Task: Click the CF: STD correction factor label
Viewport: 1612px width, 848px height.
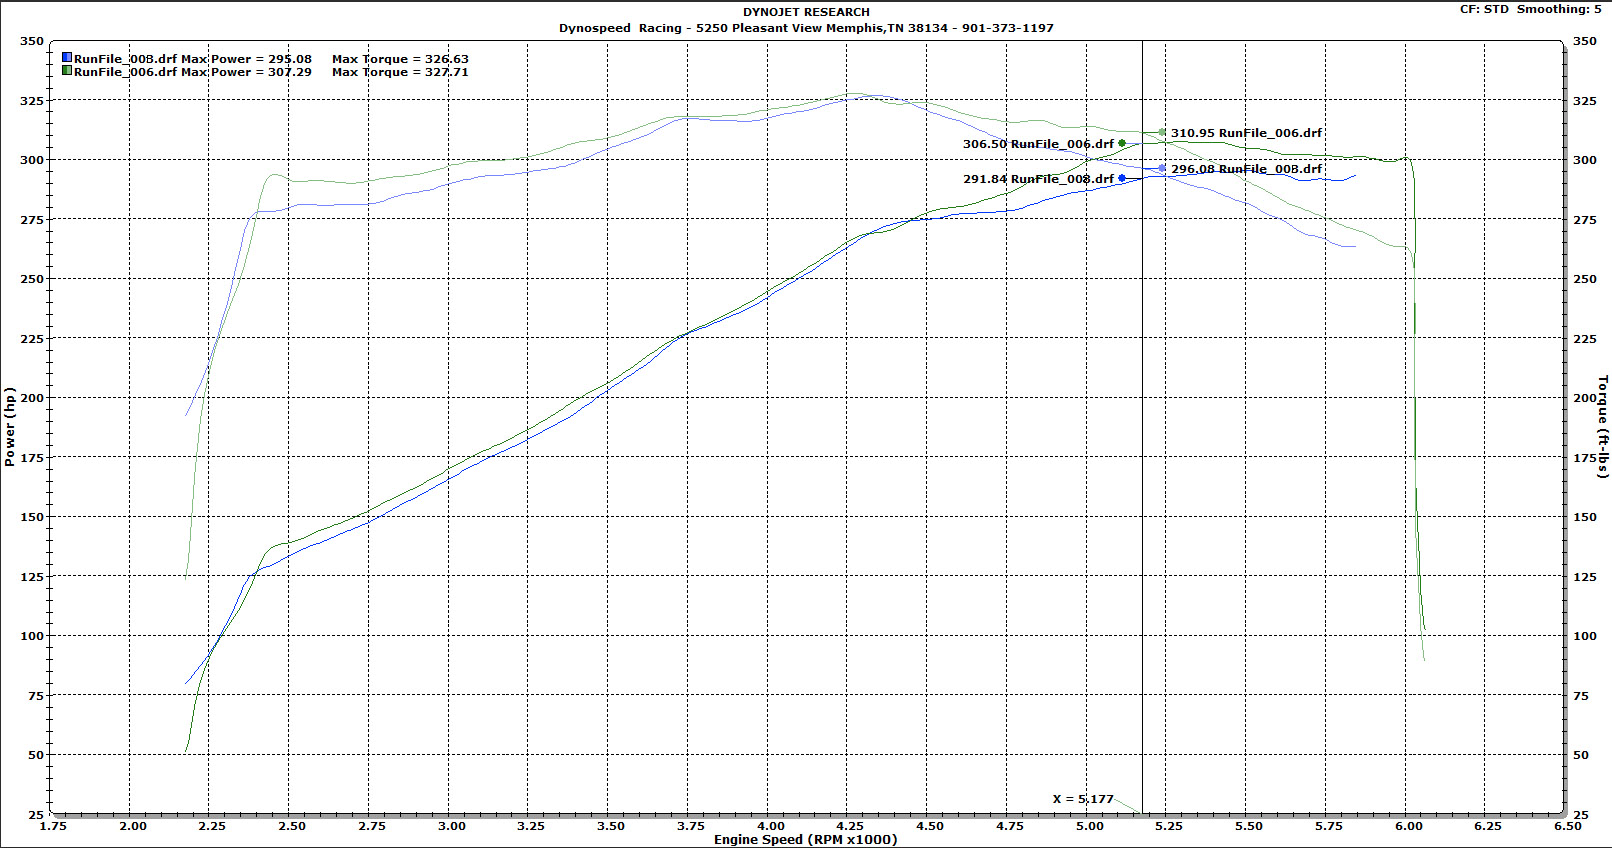Action: 1484,9
